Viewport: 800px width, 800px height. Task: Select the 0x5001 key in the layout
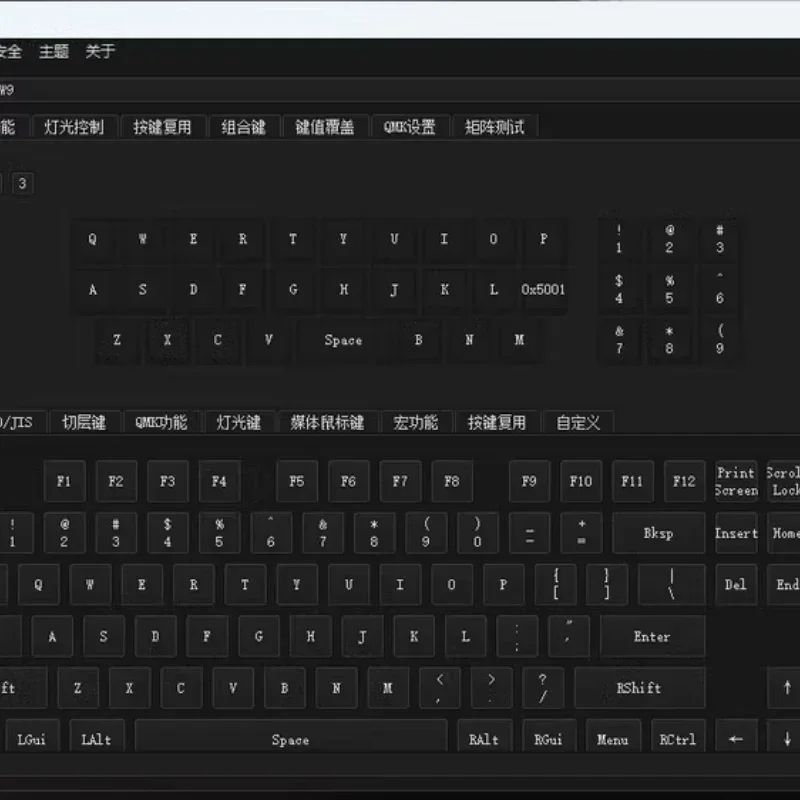[543, 290]
